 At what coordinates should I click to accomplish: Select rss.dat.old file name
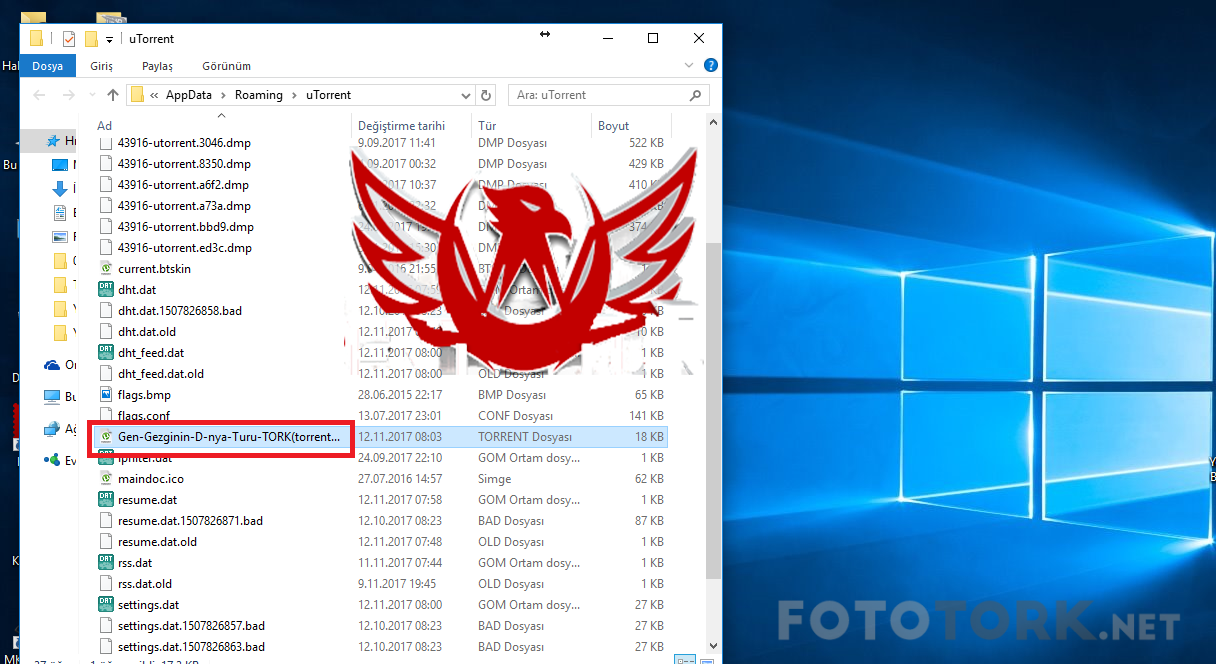pos(144,583)
